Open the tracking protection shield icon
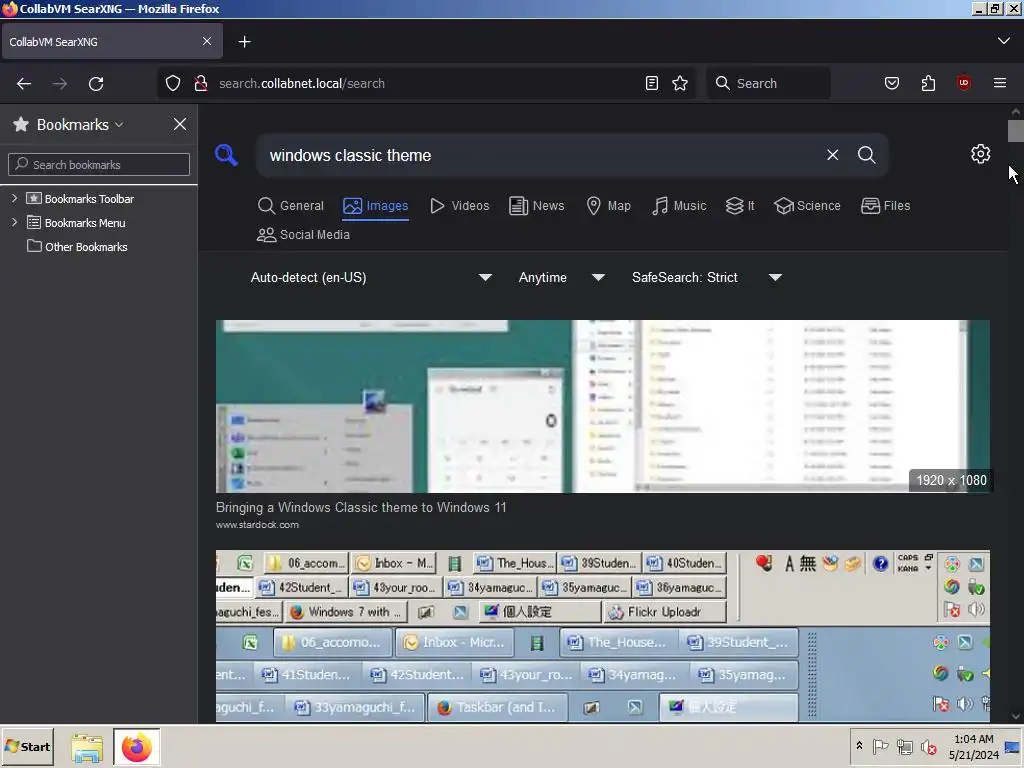1024x768 pixels. click(172, 84)
